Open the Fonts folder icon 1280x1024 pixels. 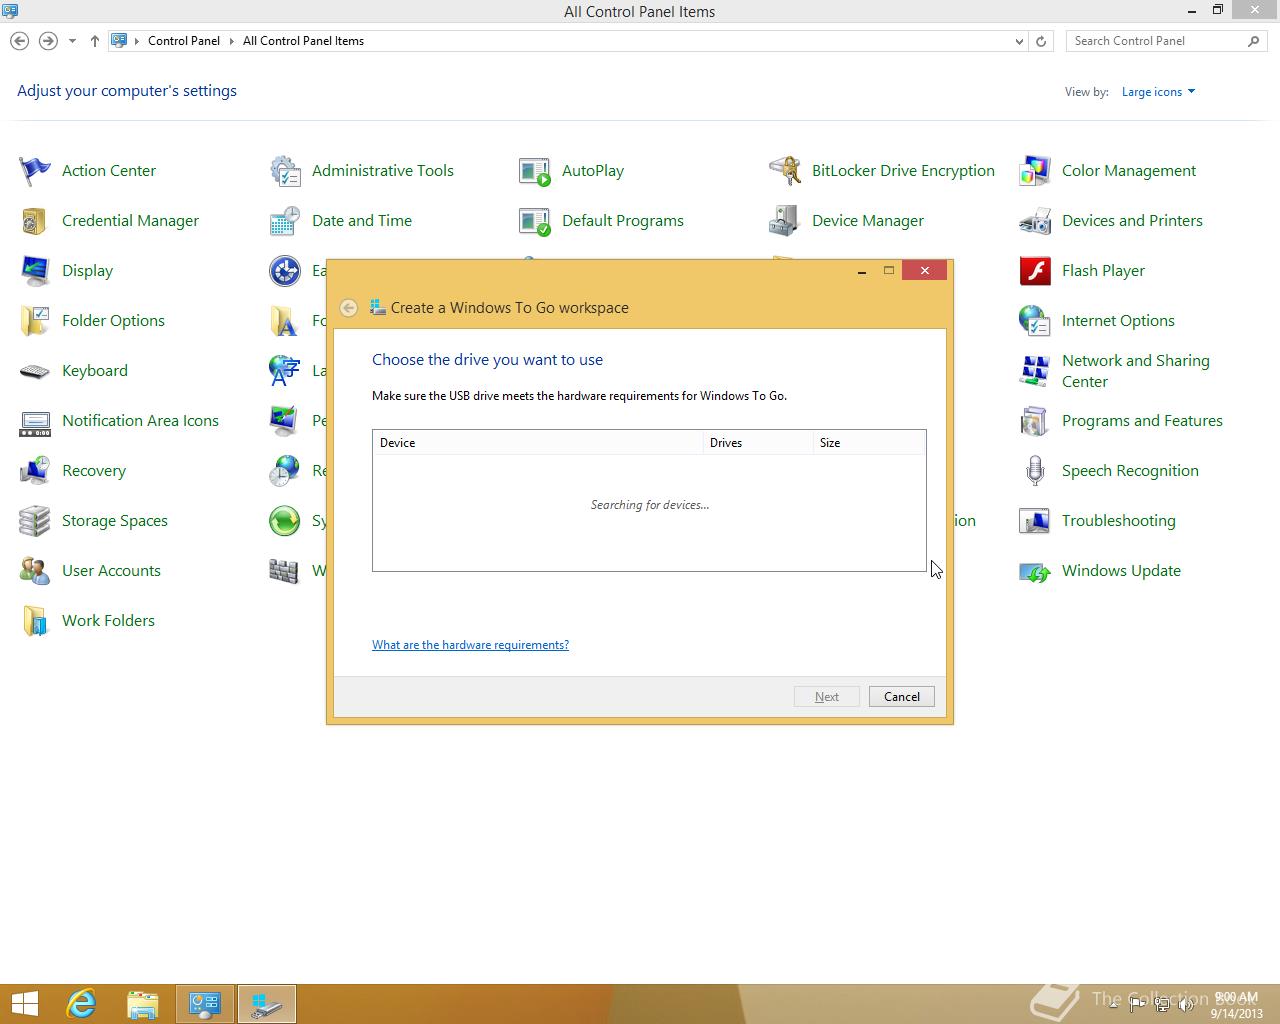[285, 321]
